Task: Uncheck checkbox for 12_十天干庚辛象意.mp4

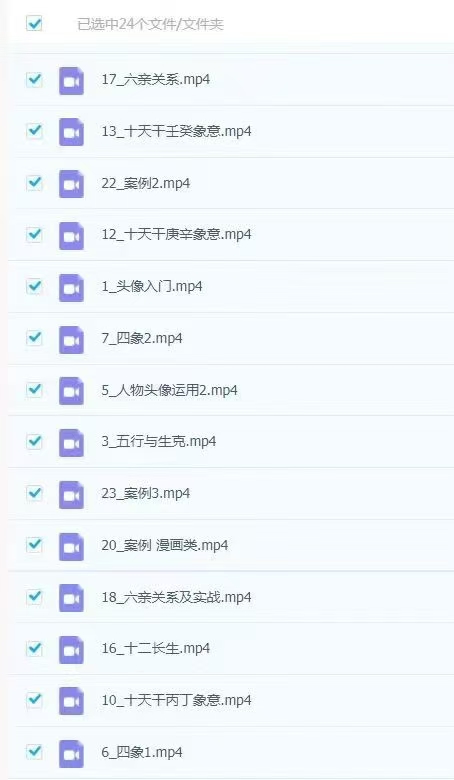Action: [x=34, y=234]
